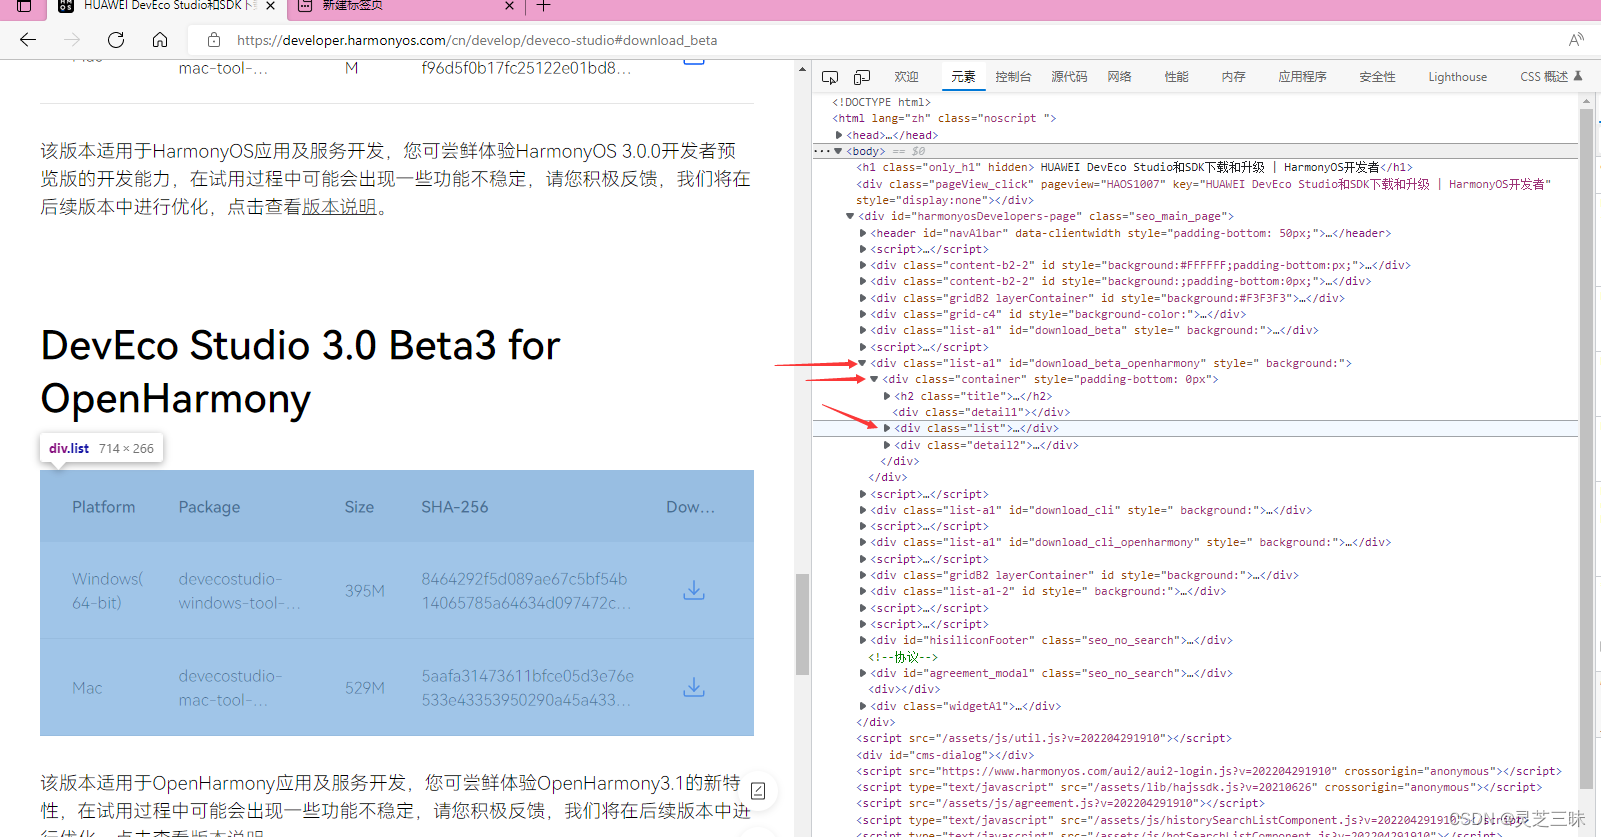
Task: Click the devecostudio-mac-tool package name
Action: point(230,688)
